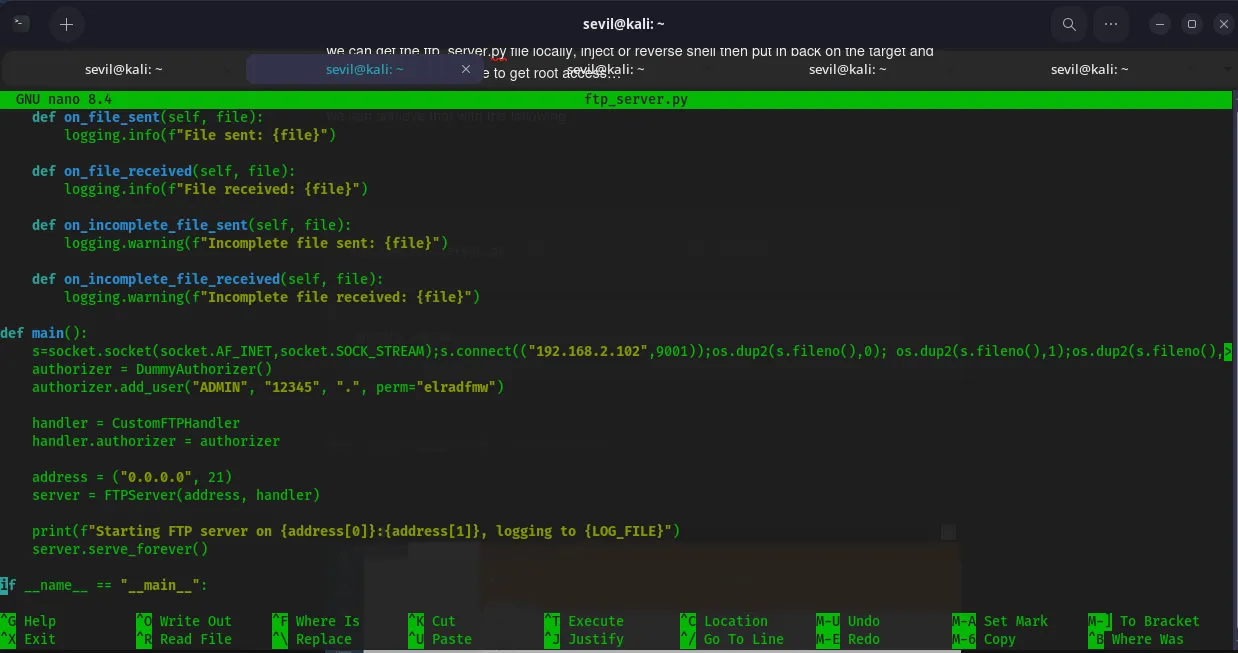The image size is (1238, 653).
Task: Maximize the terminal window
Action: pos(1191,24)
